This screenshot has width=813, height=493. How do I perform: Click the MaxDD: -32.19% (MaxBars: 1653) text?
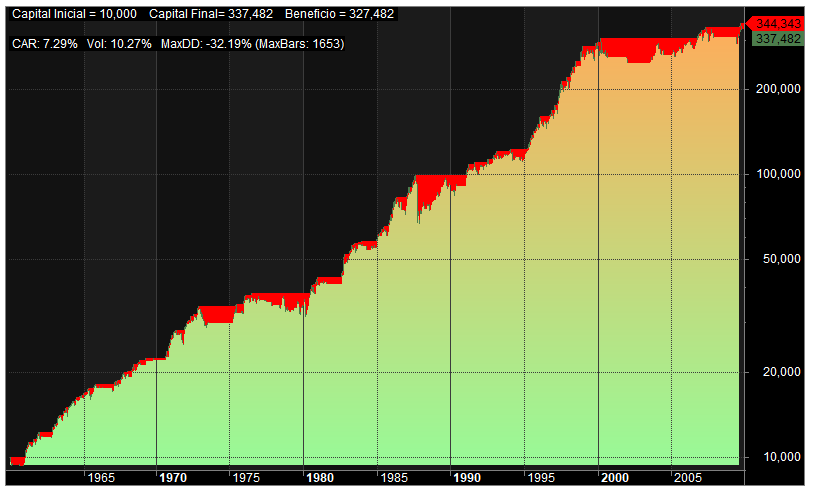[253, 44]
